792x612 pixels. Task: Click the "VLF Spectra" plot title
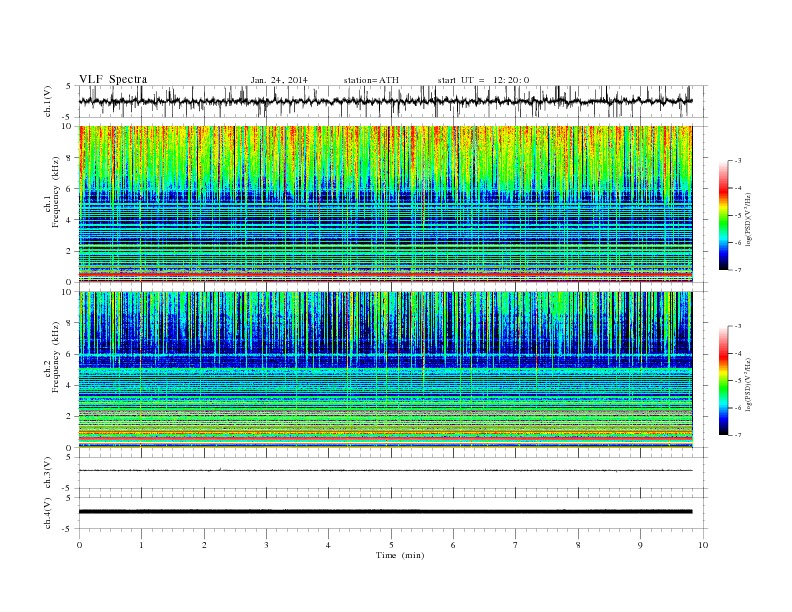tap(113, 79)
